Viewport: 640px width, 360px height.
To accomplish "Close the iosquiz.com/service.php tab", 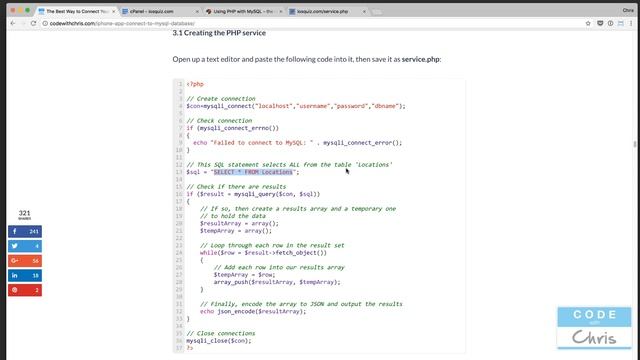I will pos(364,11).
